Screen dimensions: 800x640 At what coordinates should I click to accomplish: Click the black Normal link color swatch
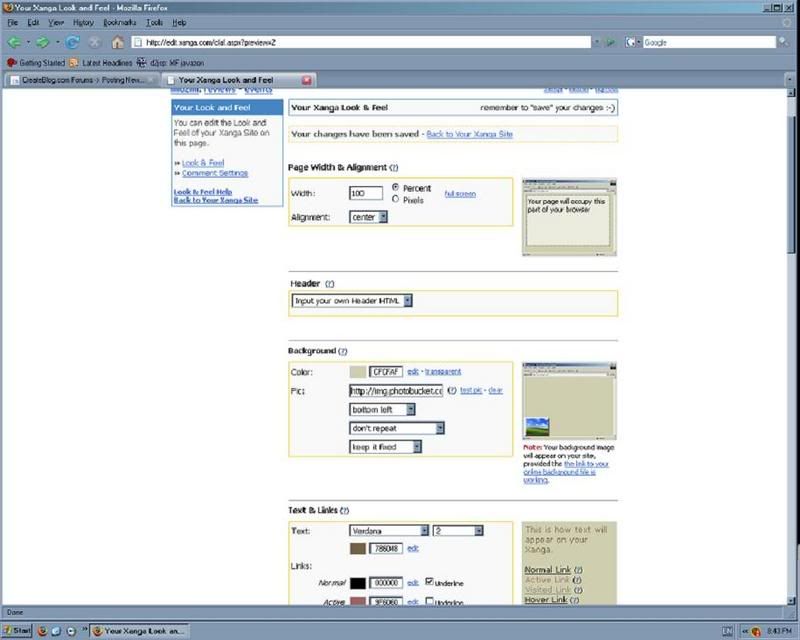point(358,583)
